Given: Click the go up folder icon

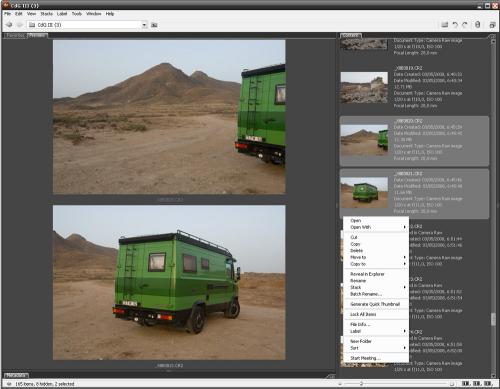Looking at the screenshot, I should (154, 25).
